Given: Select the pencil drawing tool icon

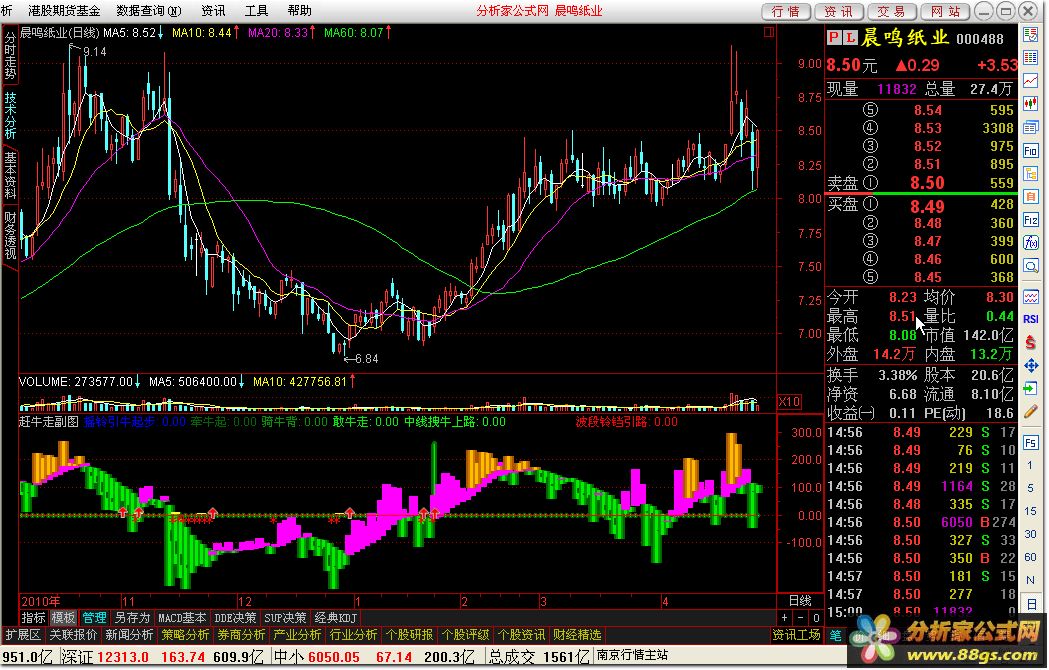Looking at the screenshot, I should click(x=1031, y=412).
